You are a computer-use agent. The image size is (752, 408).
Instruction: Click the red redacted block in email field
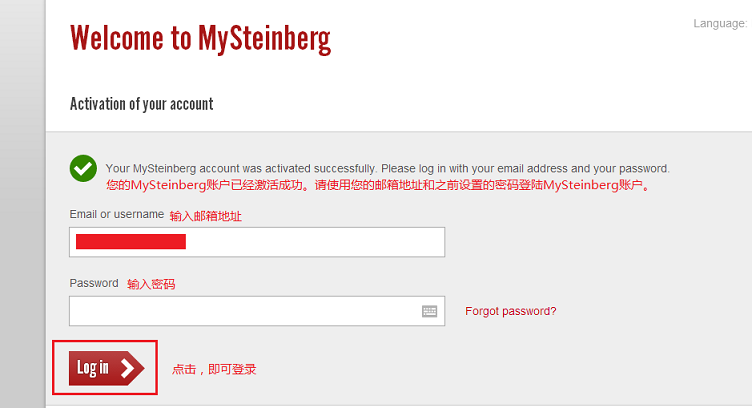point(131,241)
